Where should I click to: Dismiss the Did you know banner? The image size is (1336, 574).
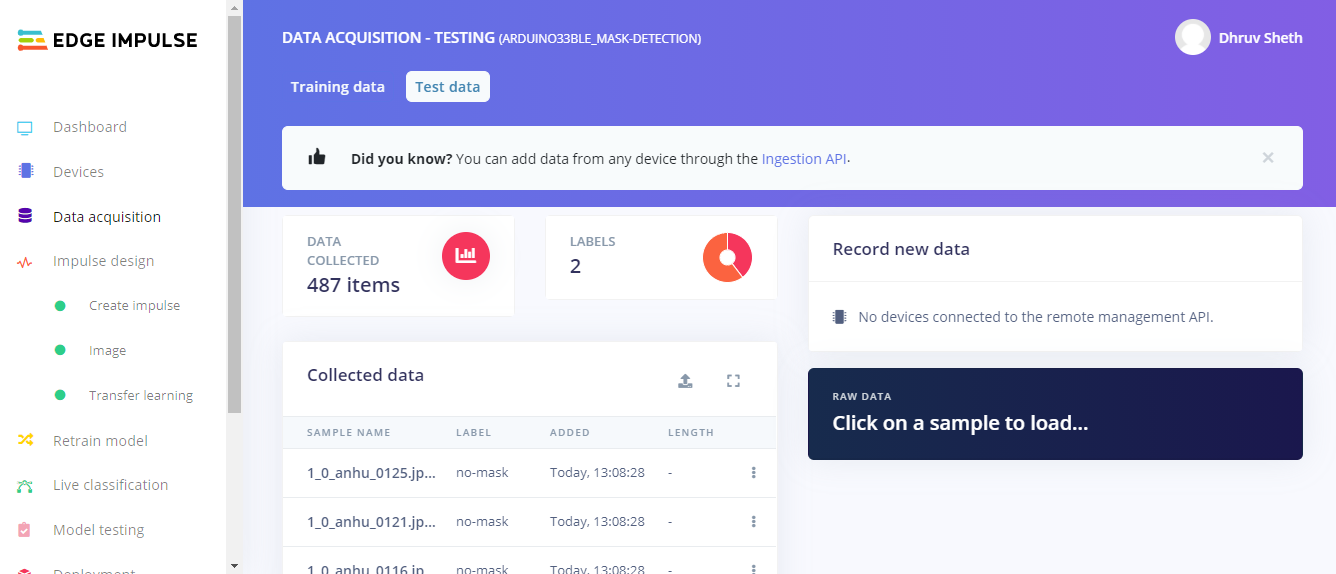point(1267,158)
